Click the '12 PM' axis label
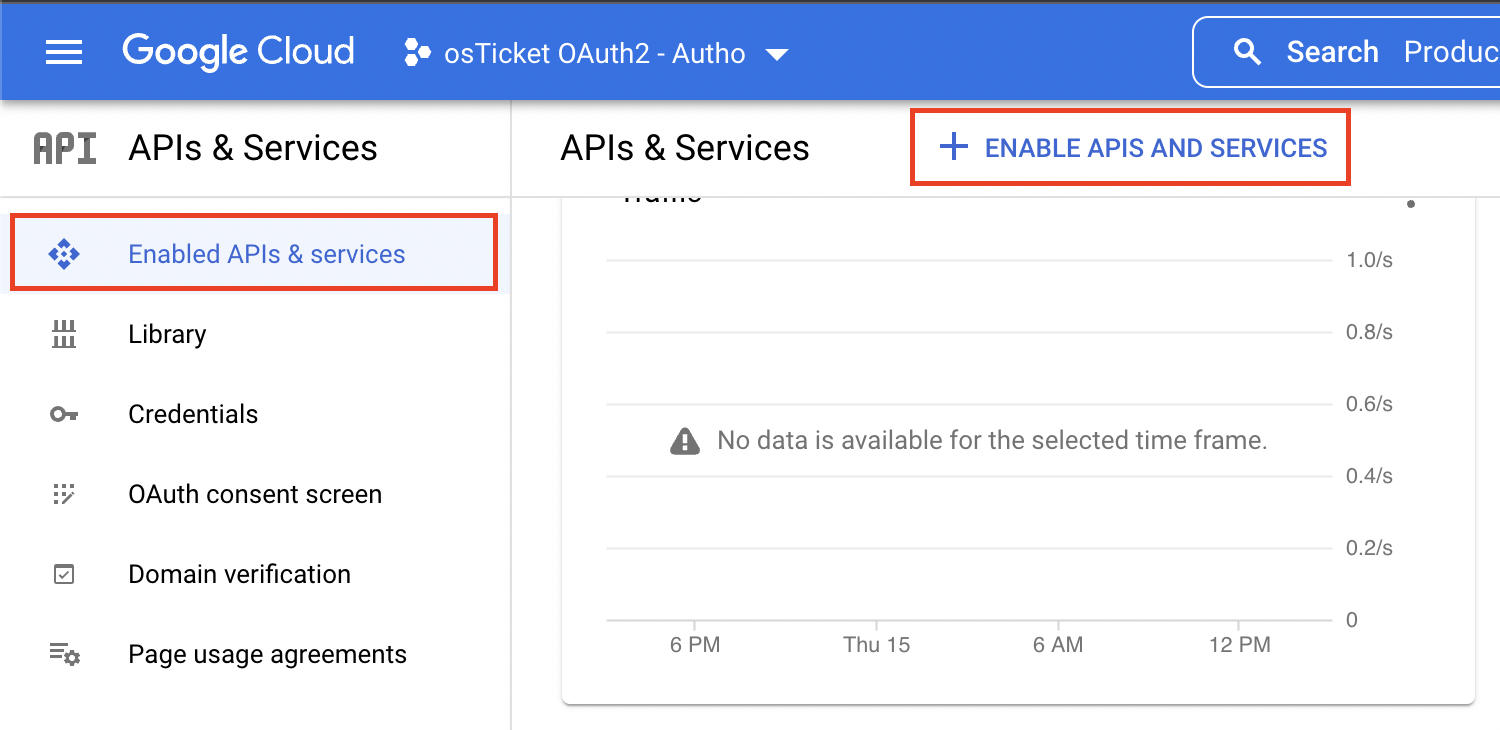 tap(1240, 645)
